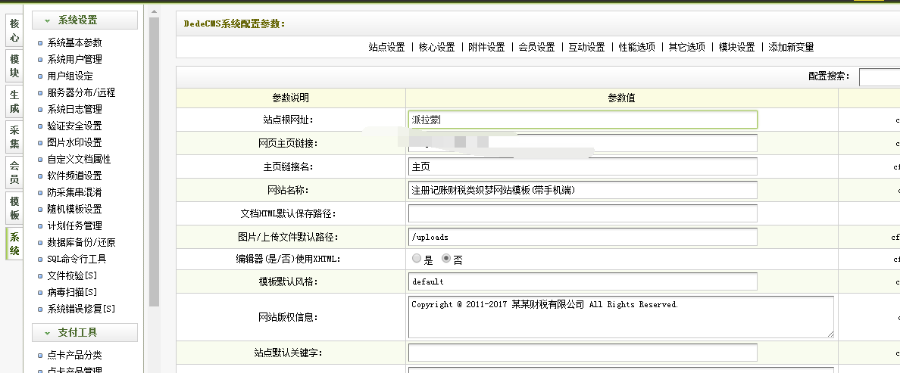Edit the 网页主页链接 input field
Viewport: 900px width, 373px height.
(583, 143)
